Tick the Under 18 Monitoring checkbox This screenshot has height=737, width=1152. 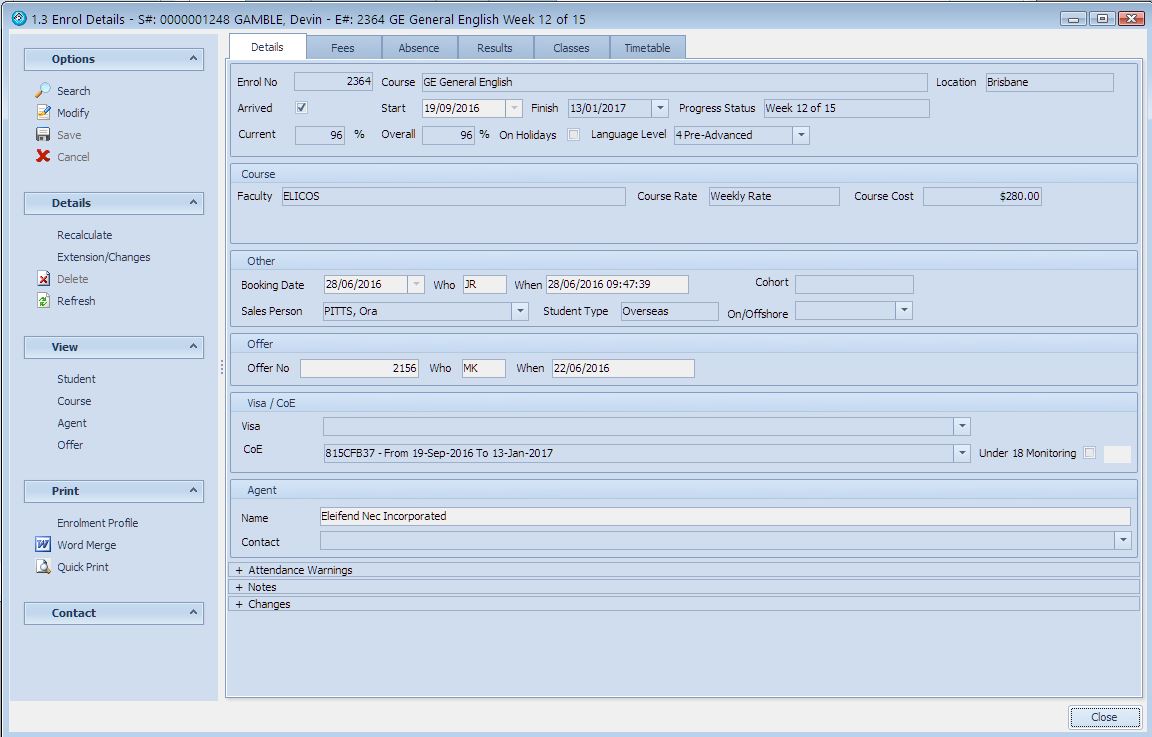point(1090,453)
